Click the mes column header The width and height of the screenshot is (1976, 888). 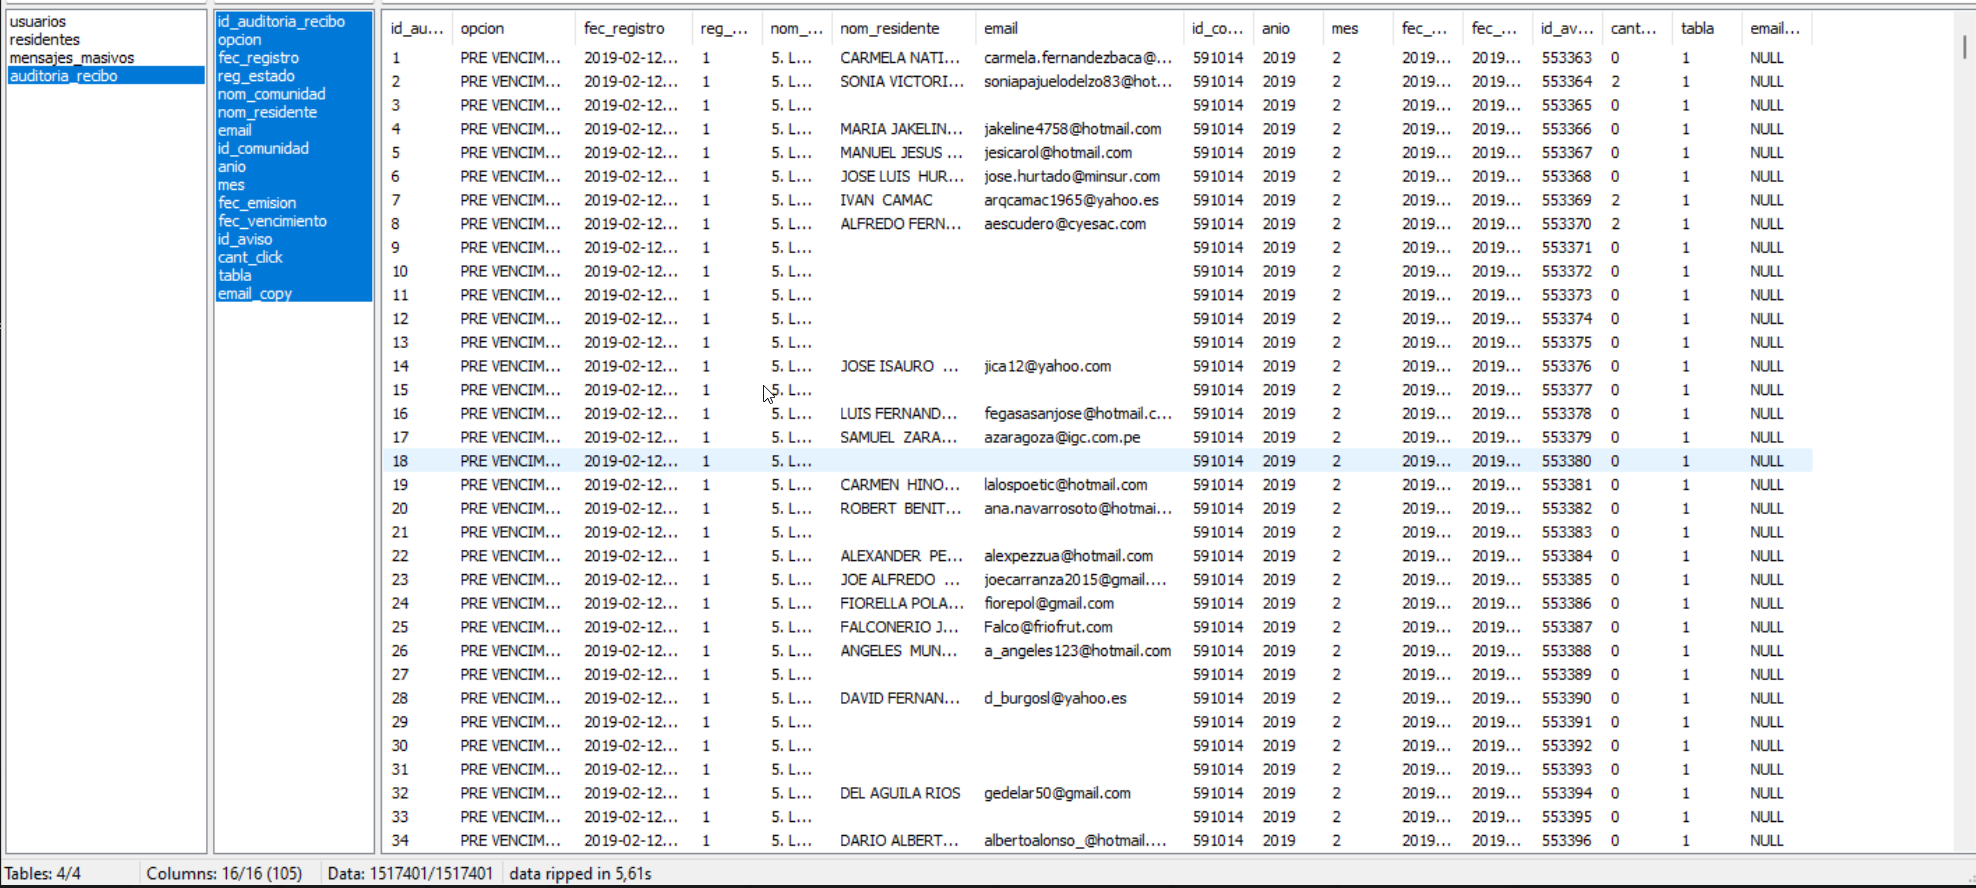point(1345,28)
